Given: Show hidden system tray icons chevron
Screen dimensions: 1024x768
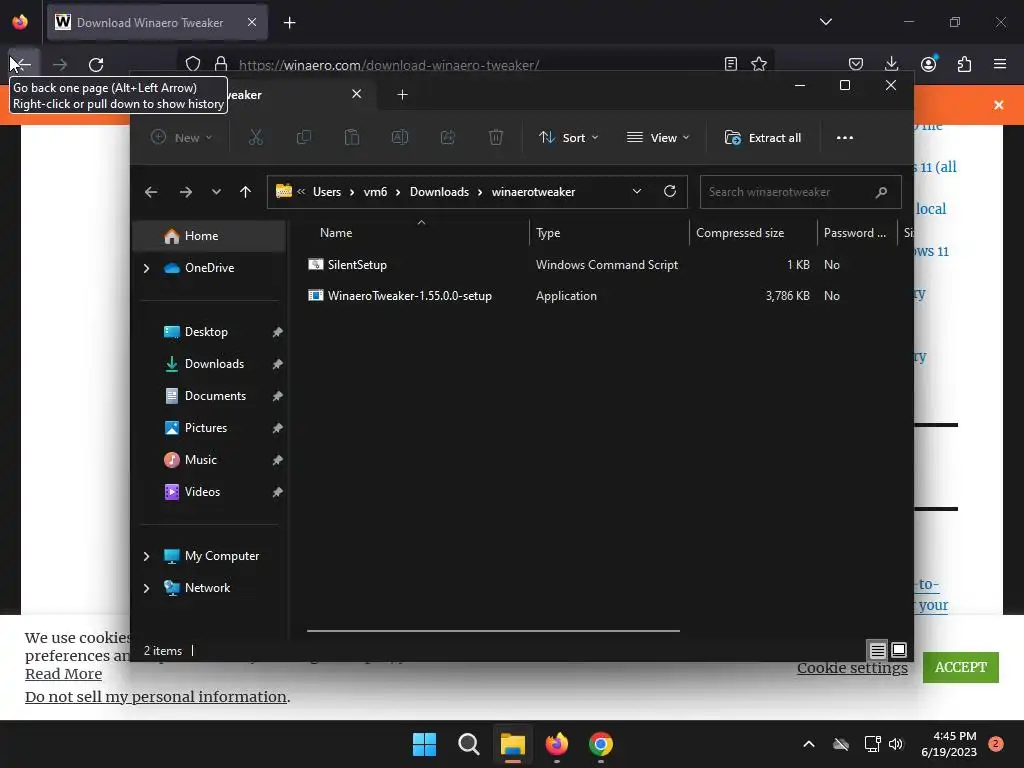Looking at the screenshot, I should pyautogui.click(x=808, y=744).
